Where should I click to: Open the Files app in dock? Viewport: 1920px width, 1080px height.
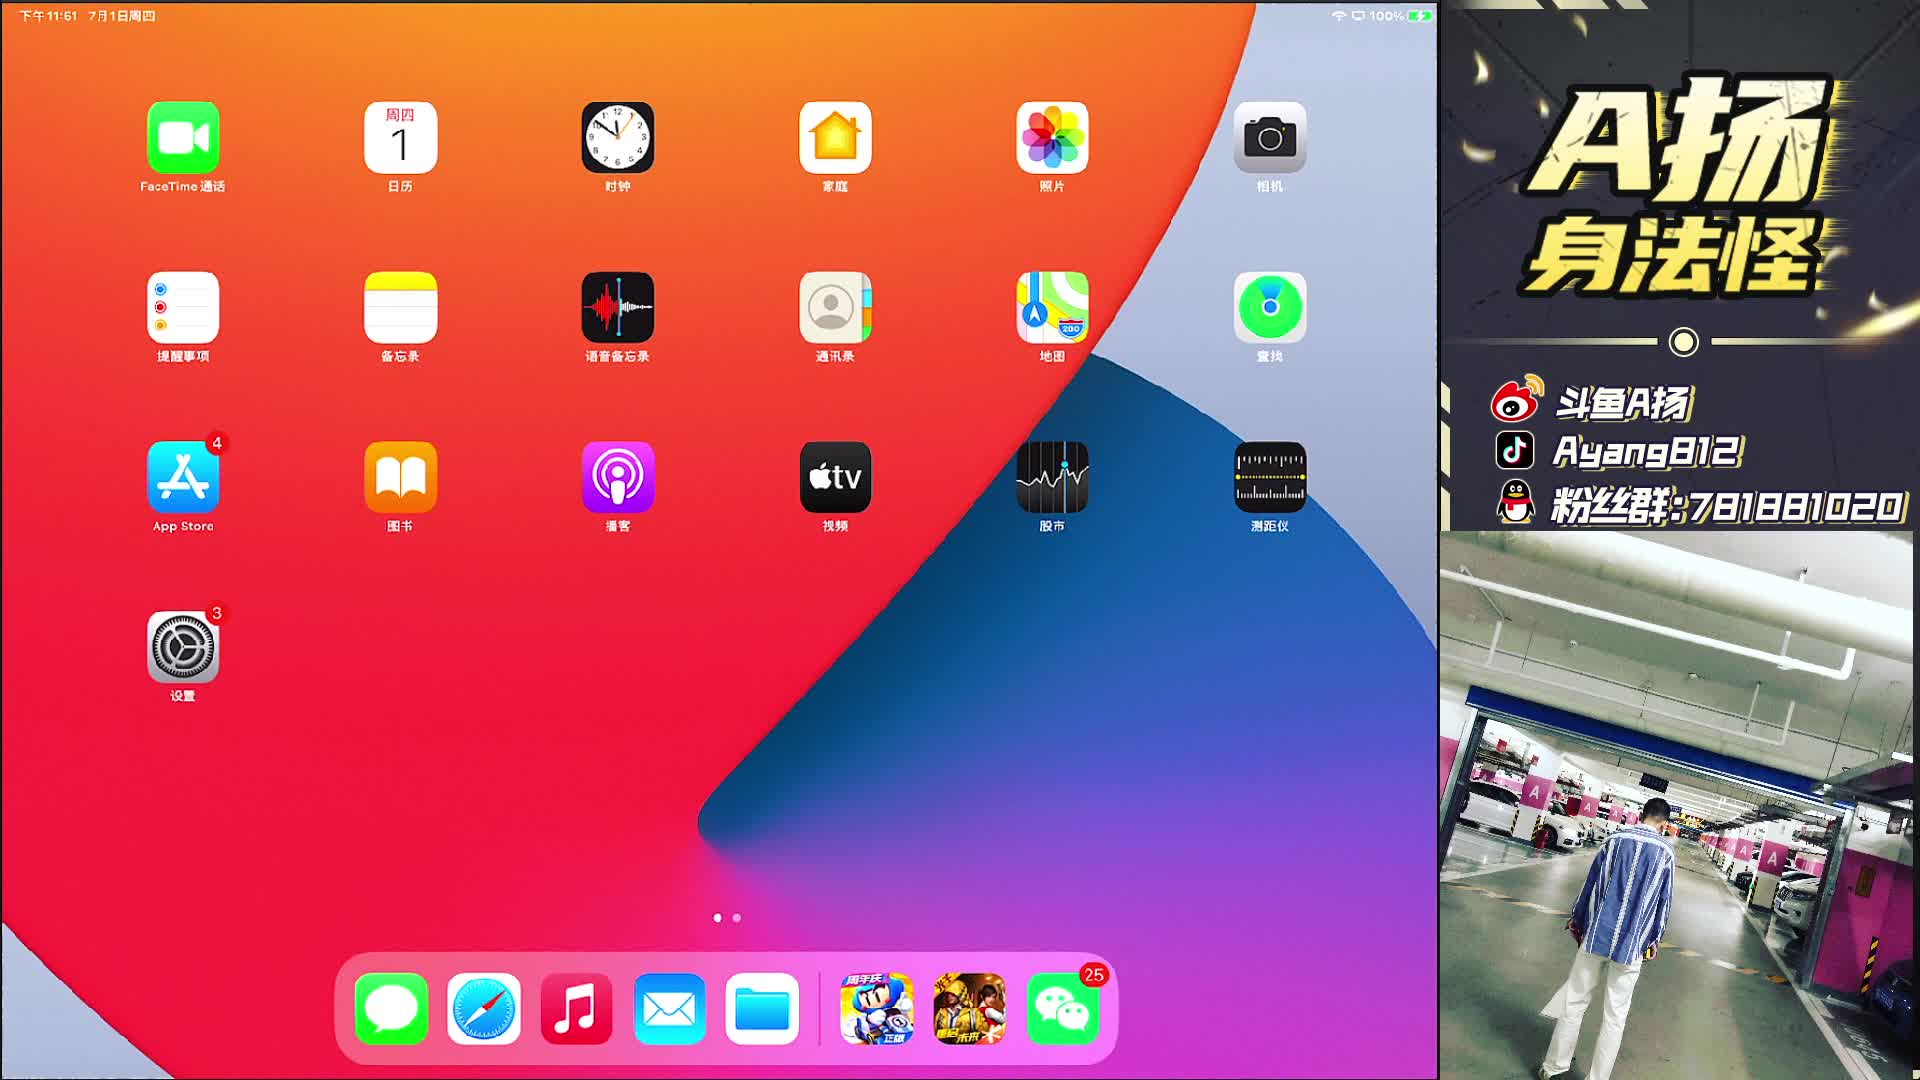pyautogui.click(x=762, y=1009)
